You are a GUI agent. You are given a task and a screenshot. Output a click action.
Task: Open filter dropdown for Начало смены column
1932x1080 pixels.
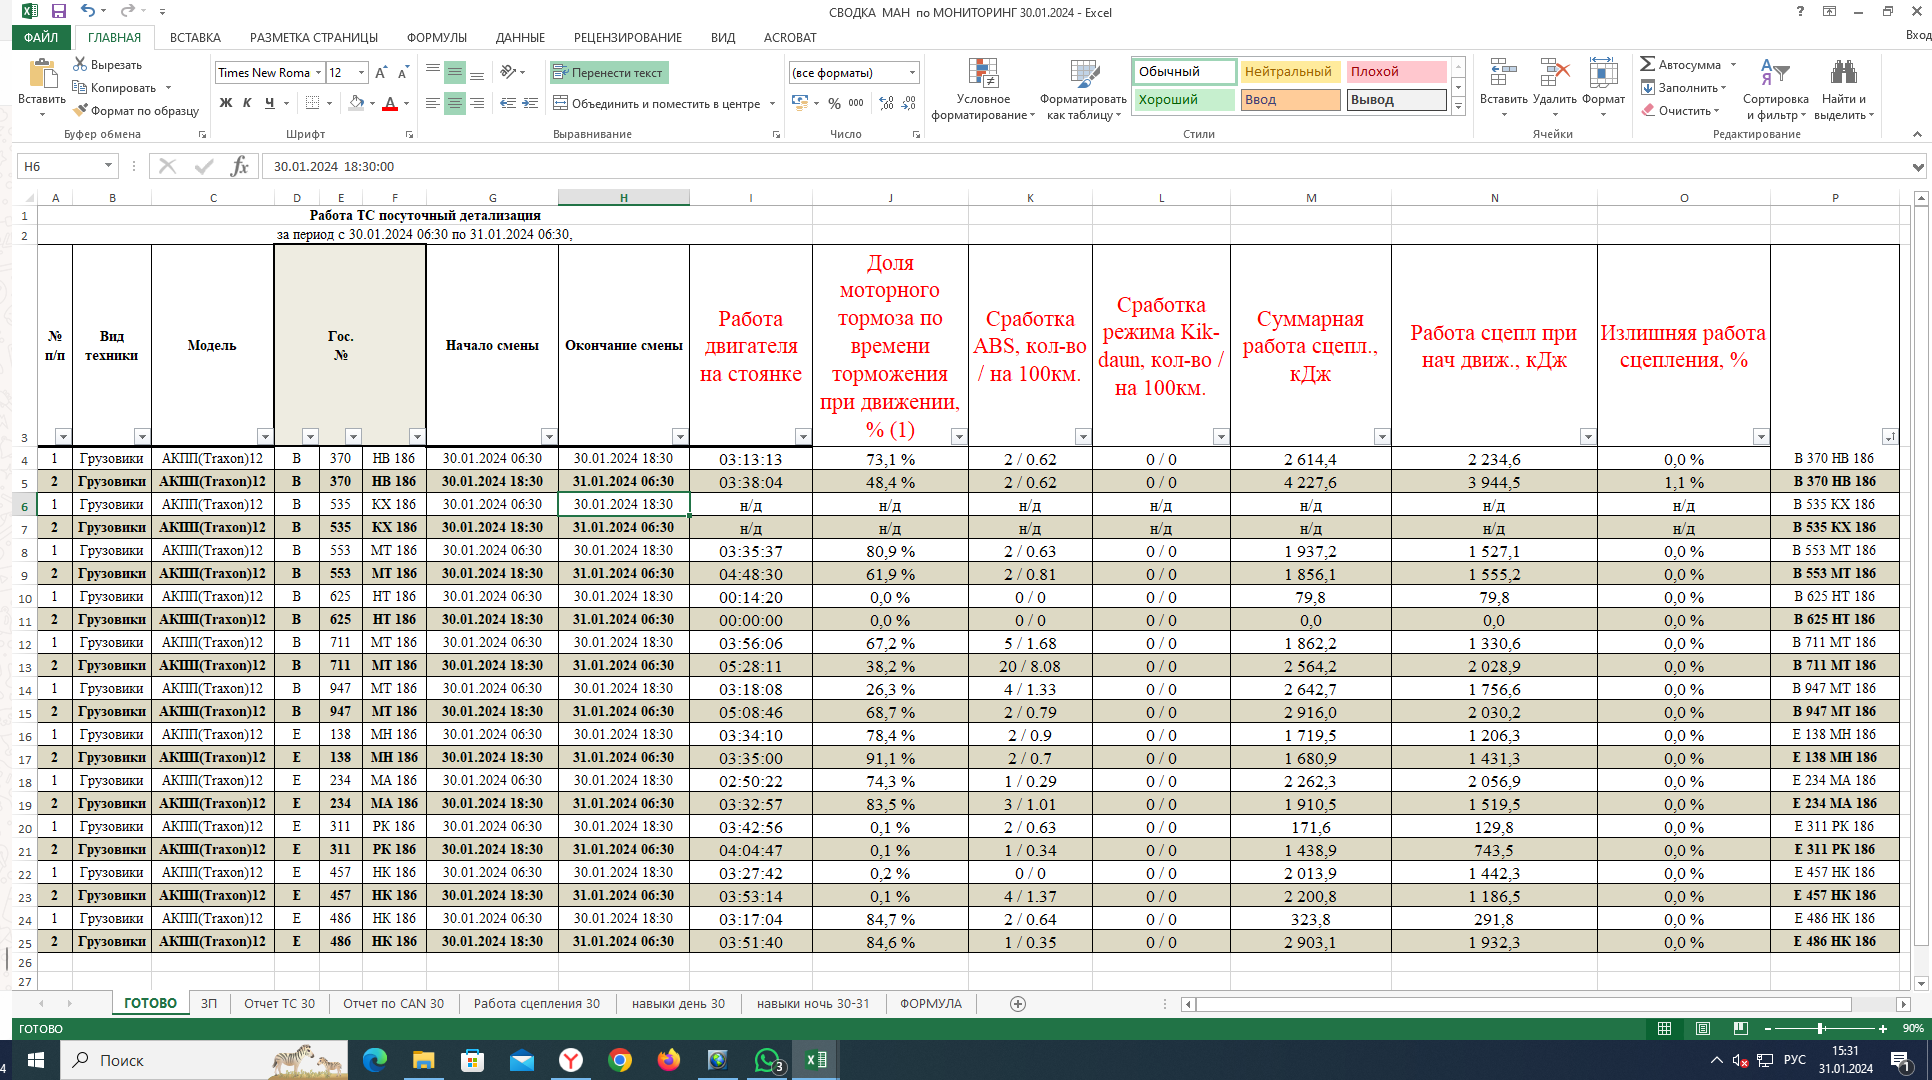pyautogui.click(x=549, y=436)
